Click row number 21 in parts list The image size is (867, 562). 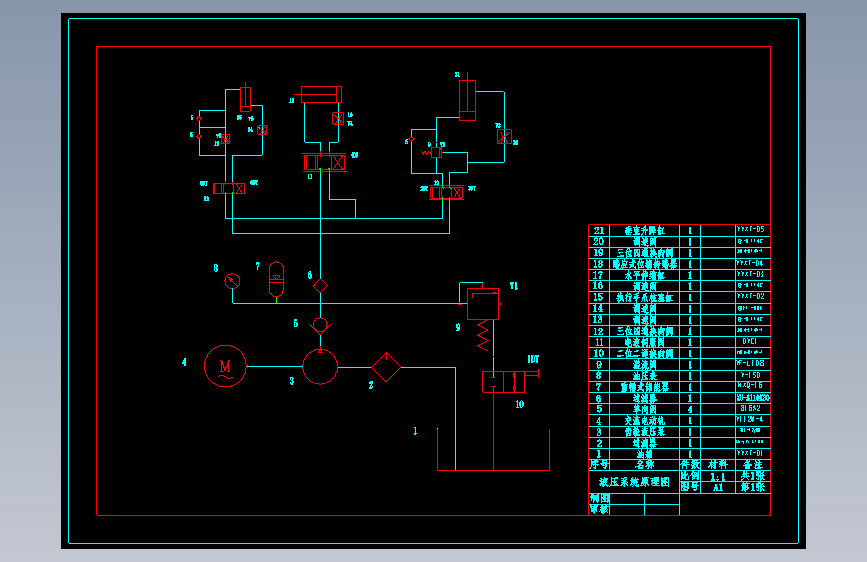pos(599,231)
